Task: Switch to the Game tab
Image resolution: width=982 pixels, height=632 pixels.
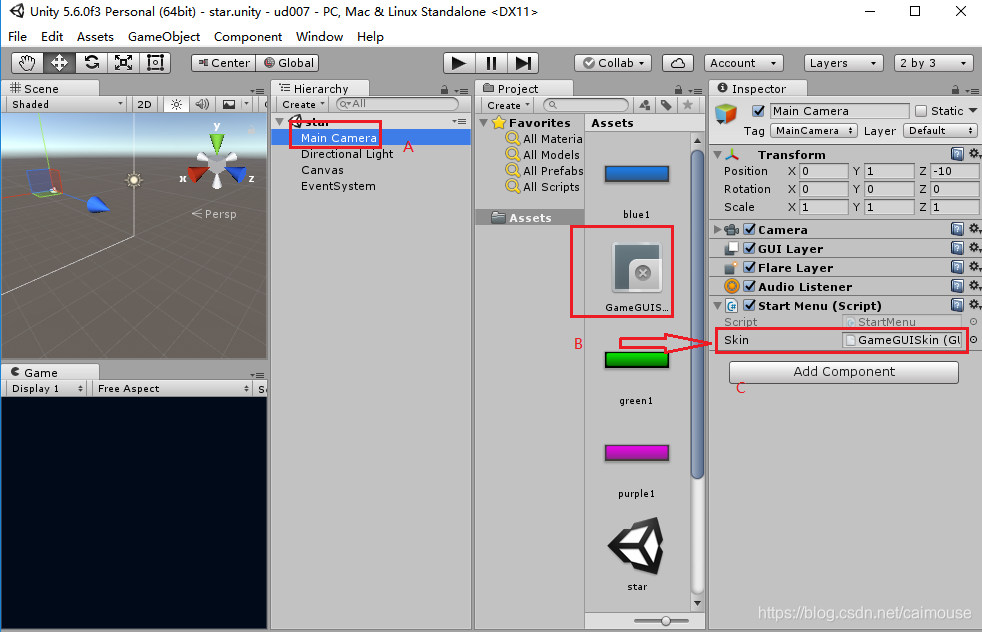Action: (50, 372)
